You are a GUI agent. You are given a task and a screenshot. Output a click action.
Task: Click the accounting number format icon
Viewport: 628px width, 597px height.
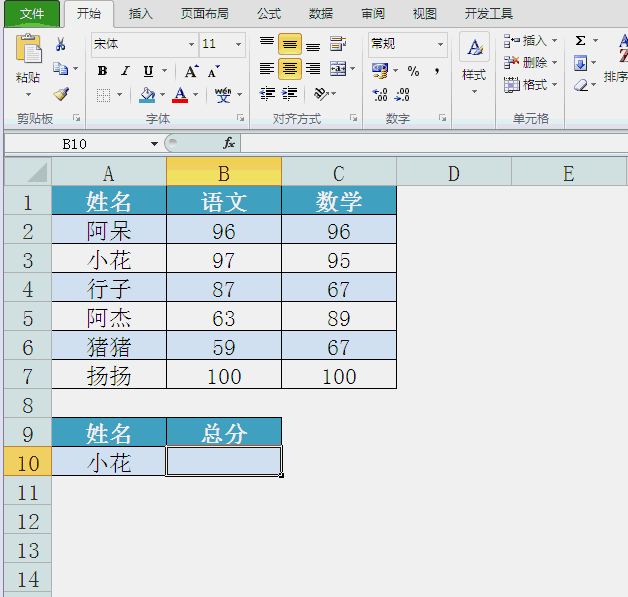click(x=380, y=70)
